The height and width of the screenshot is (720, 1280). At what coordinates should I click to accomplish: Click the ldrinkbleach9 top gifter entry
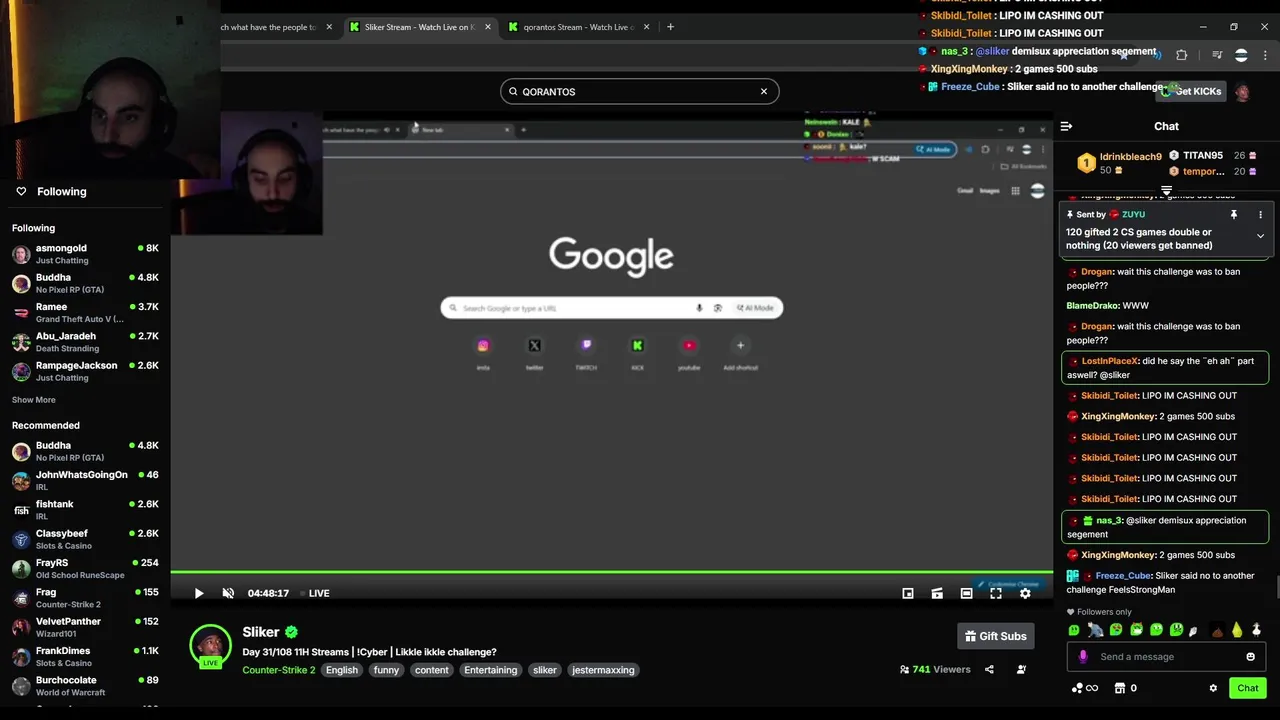coord(1120,163)
